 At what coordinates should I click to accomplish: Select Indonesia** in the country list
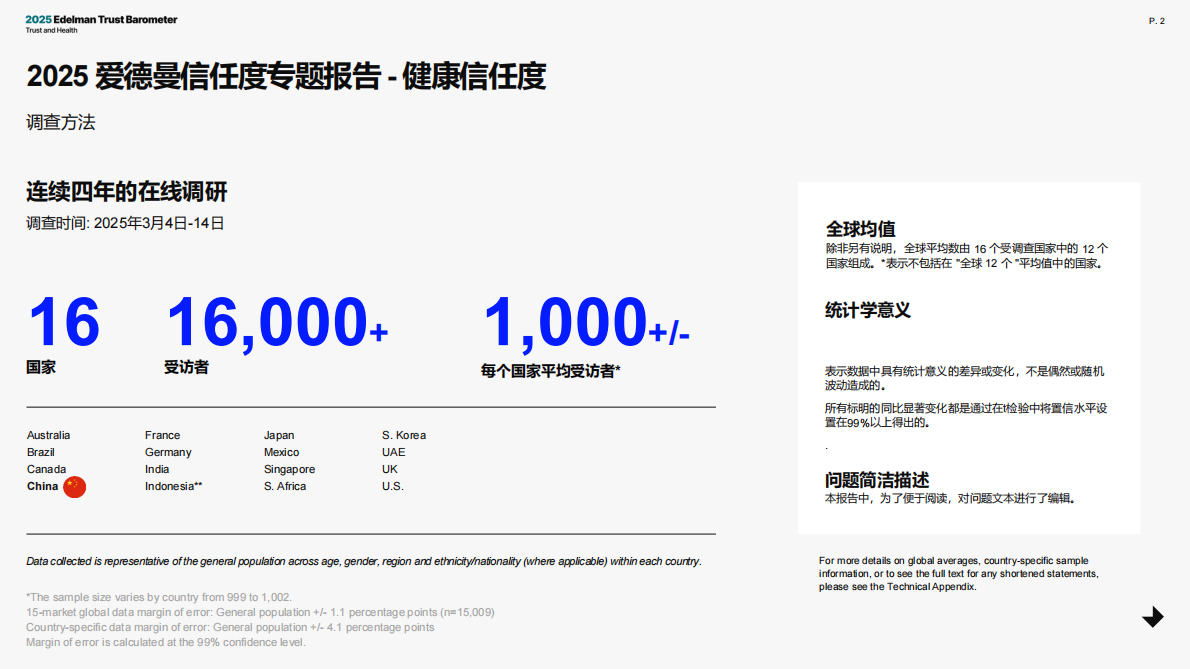pyautogui.click(x=173, y=486)
